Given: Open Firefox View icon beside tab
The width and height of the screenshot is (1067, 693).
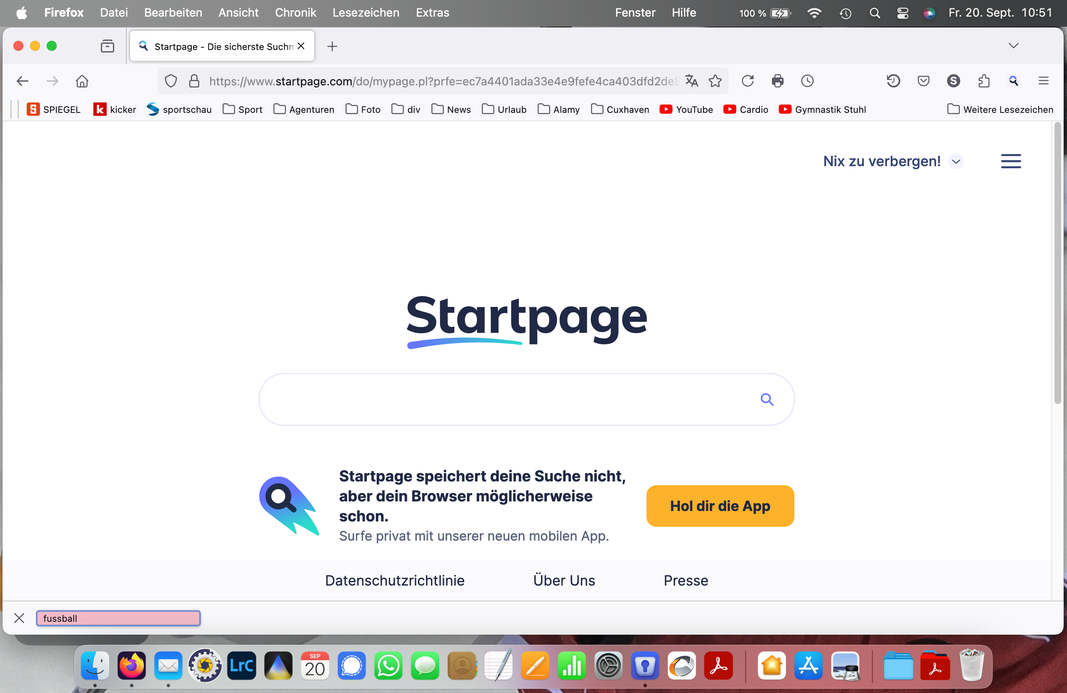Looking at the screenshot, I should (107, 46).
